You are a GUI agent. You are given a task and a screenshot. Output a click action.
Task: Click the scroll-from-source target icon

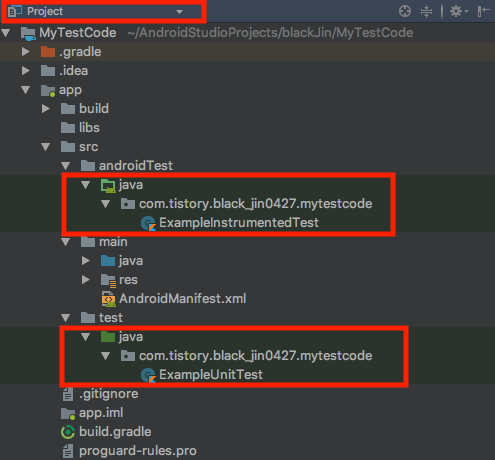click(x=405, y=11)
